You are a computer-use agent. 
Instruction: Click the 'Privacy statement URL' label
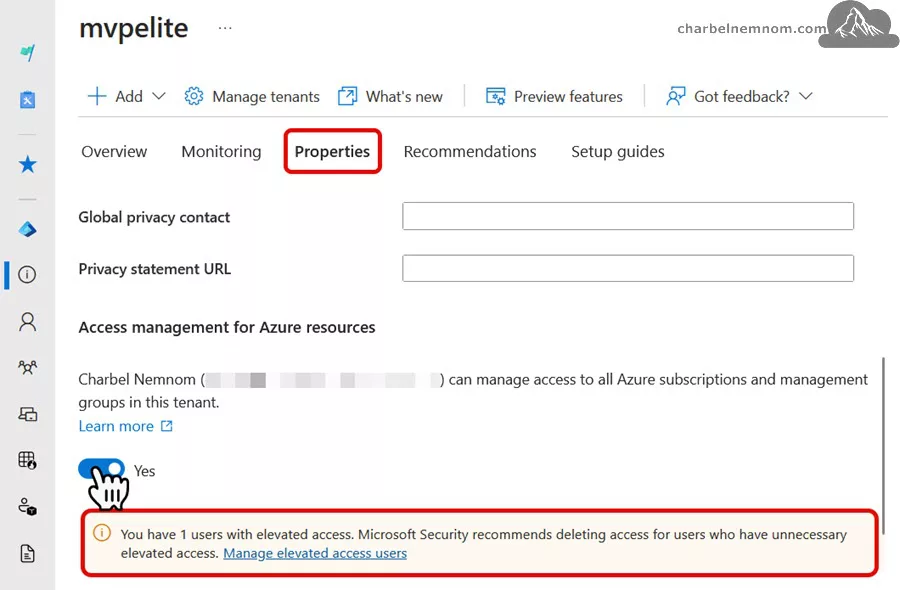point(154,269)
